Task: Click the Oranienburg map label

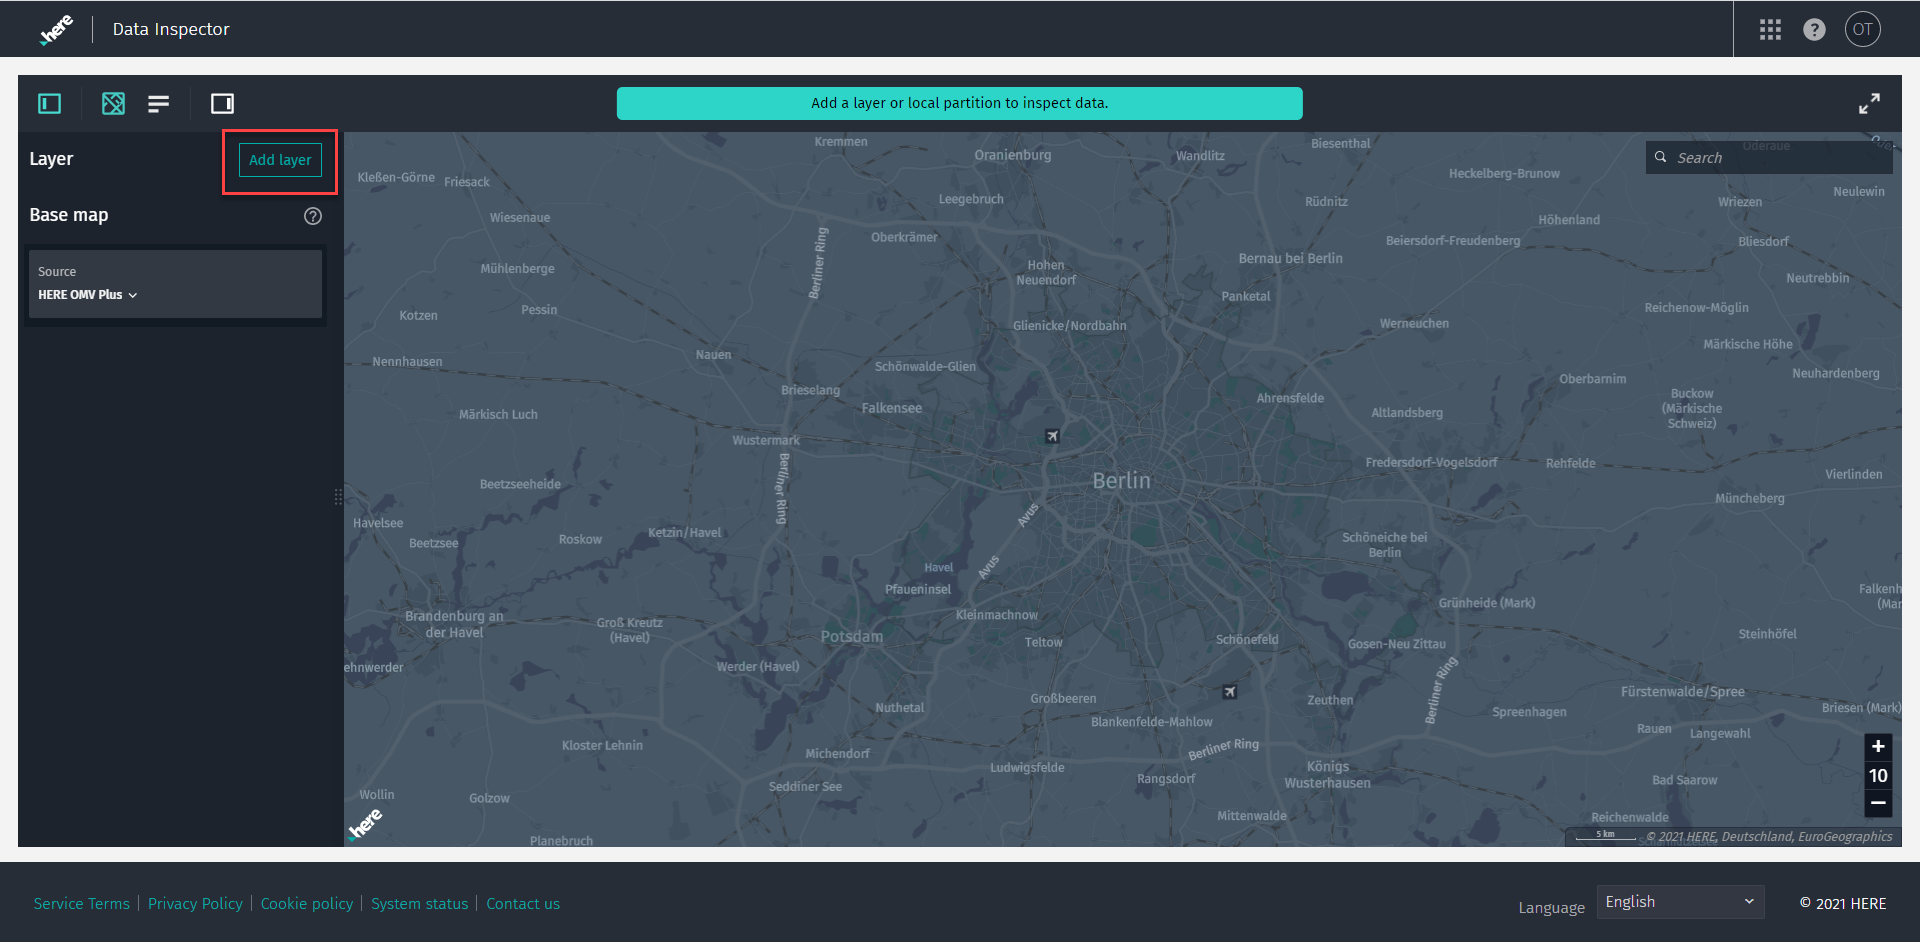Action: coord(1013,155)
